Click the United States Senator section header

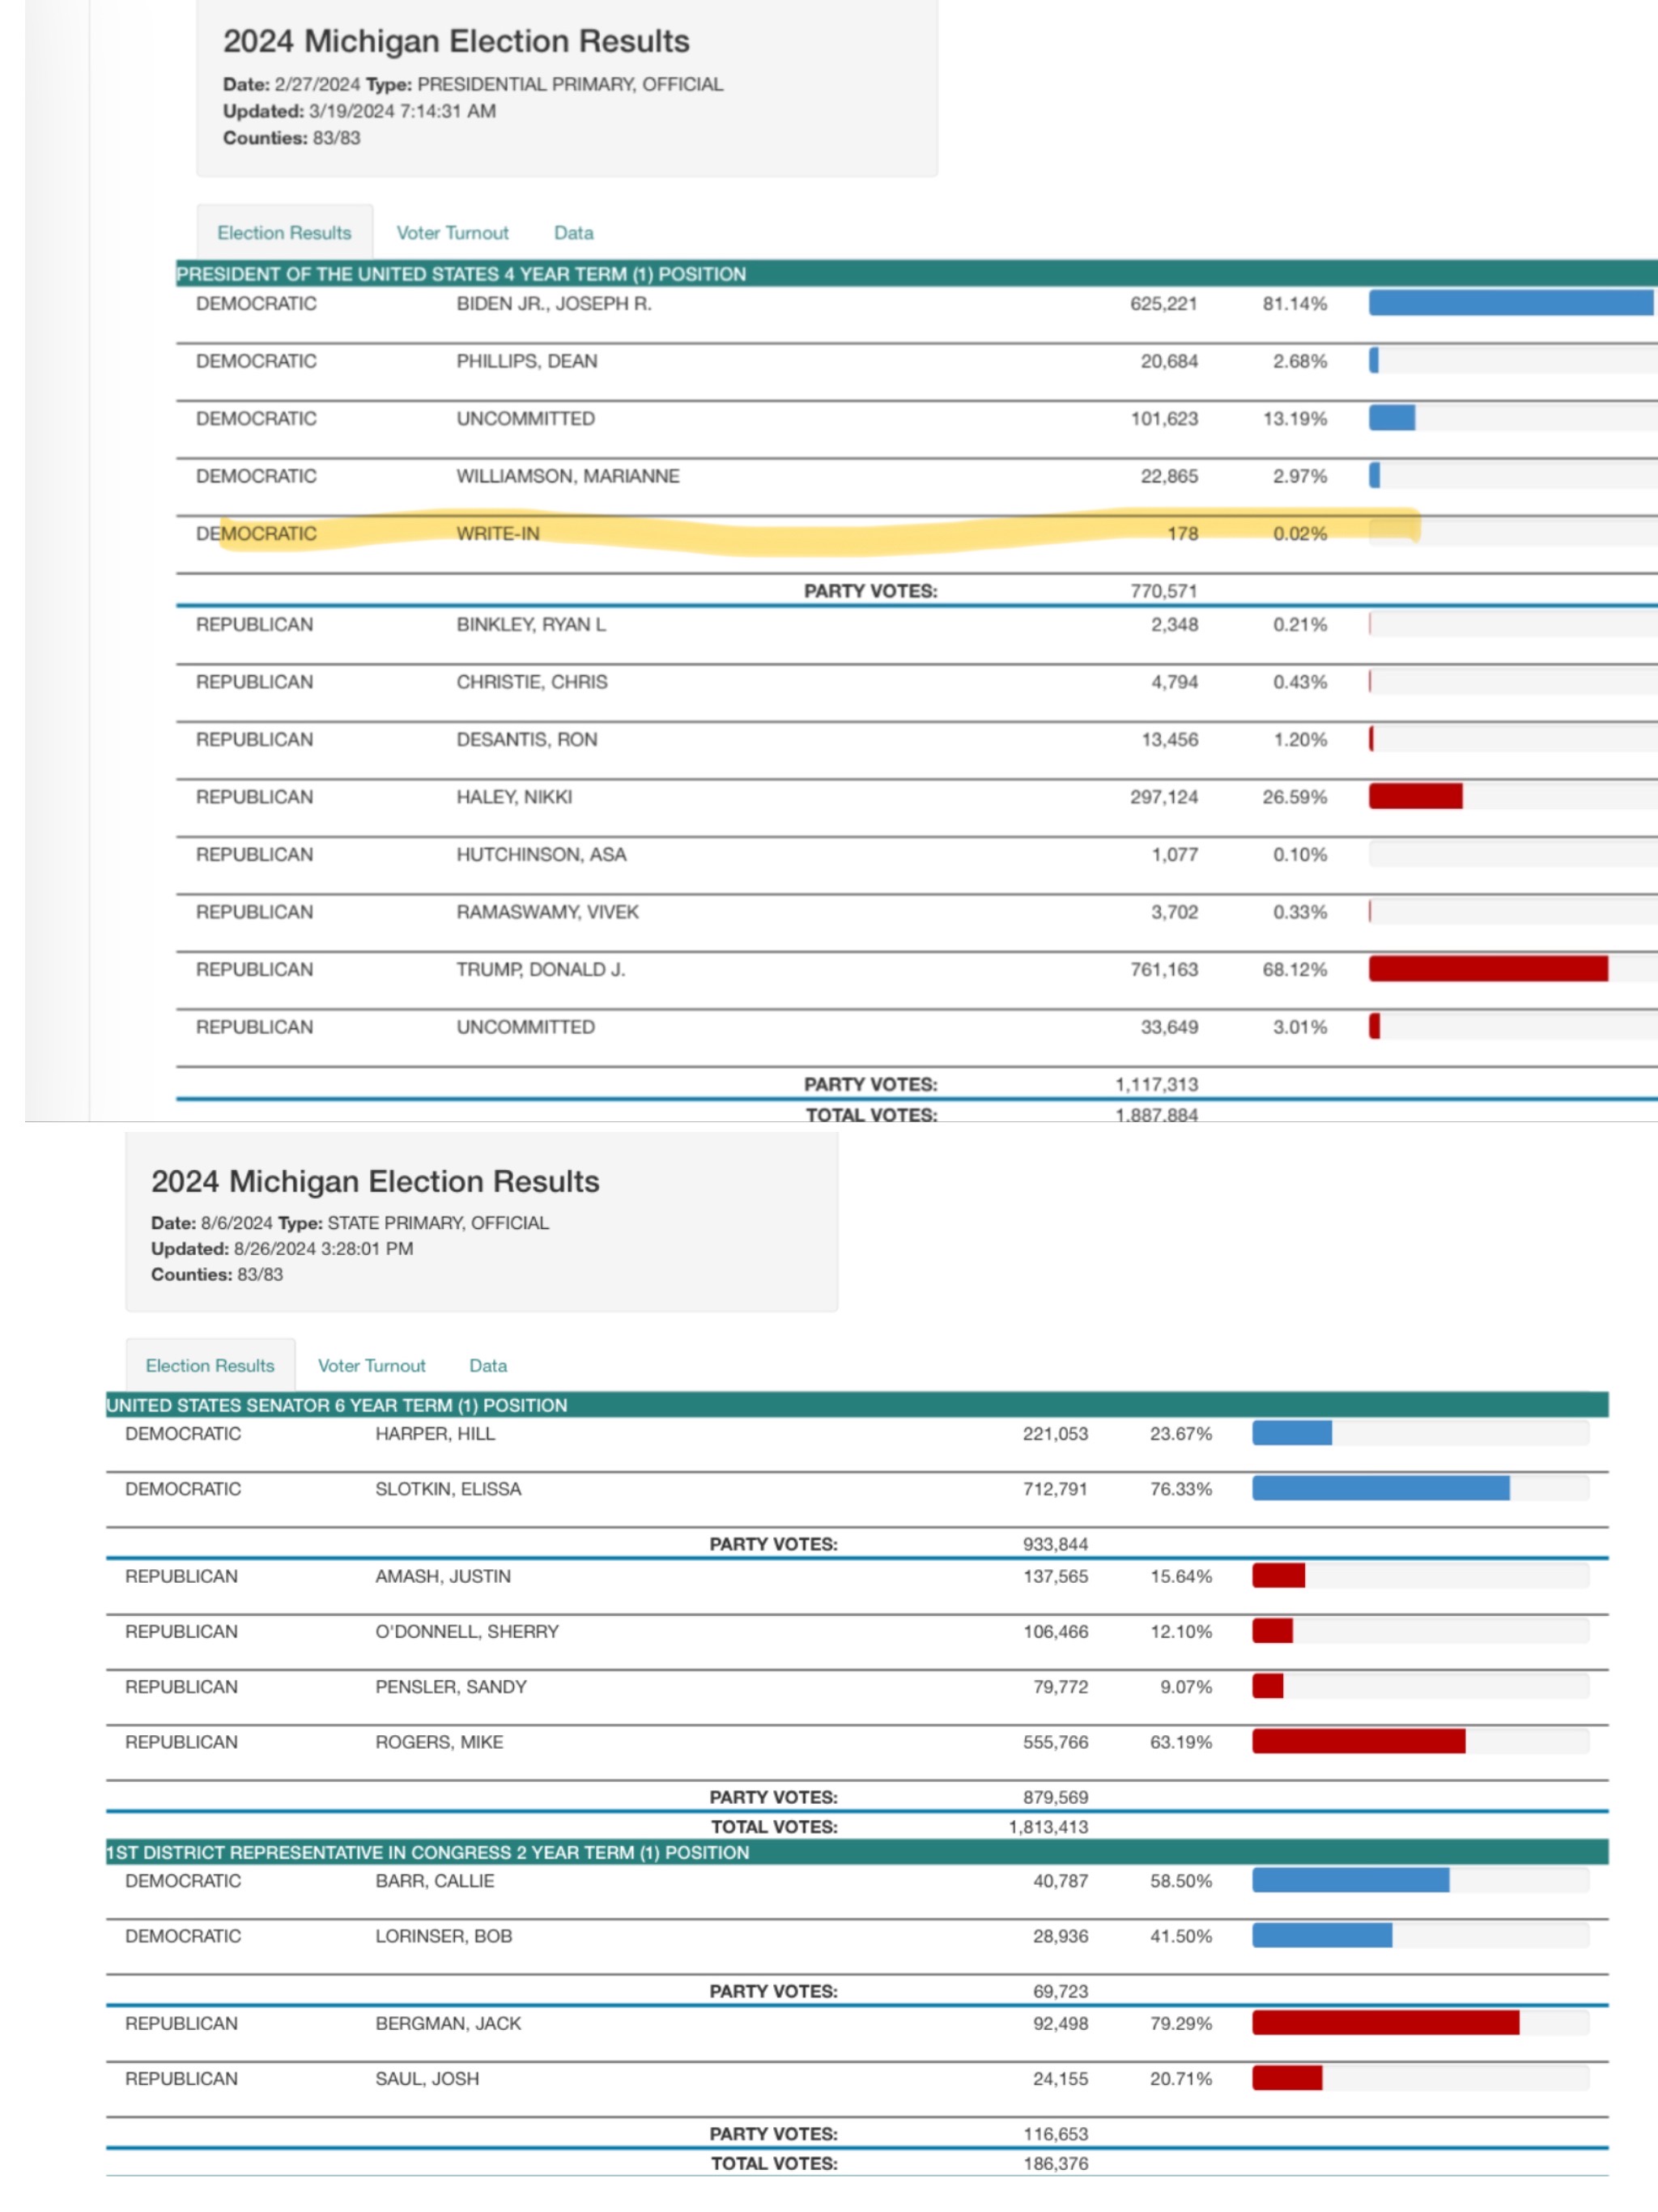coord(857,1405)
